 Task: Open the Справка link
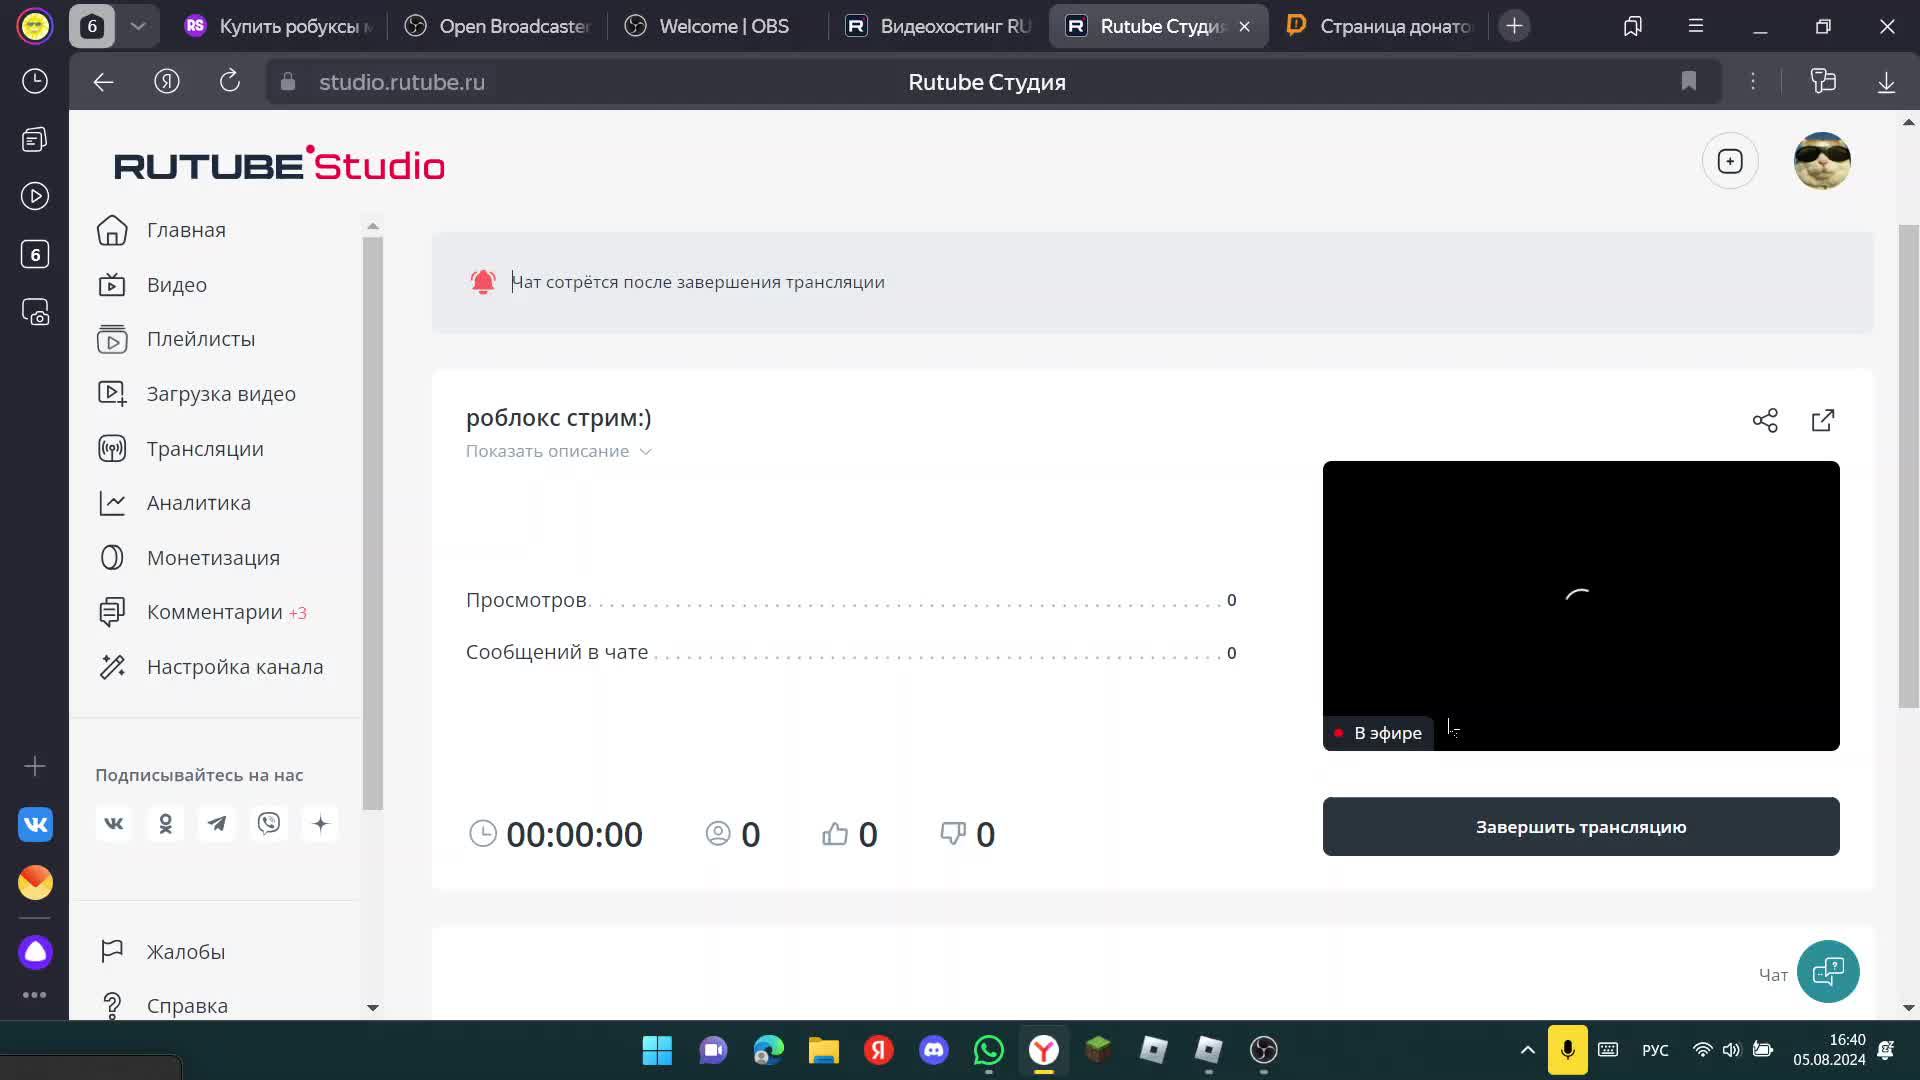186,1005
